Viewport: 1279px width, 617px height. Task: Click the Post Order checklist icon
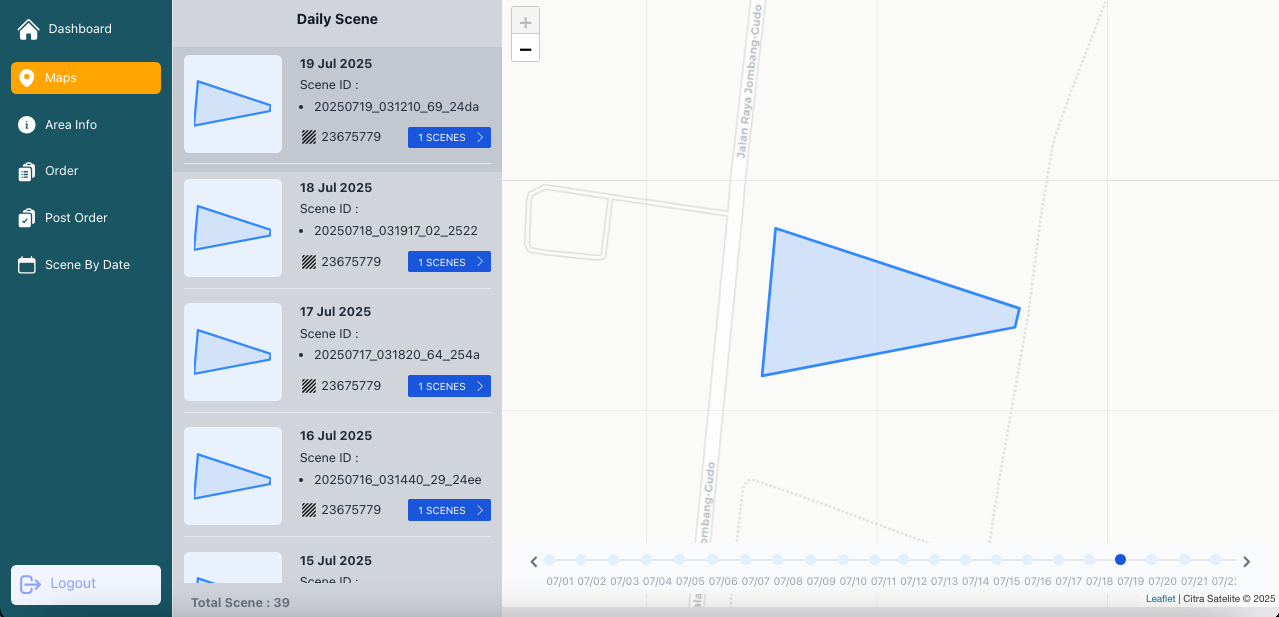(27, 218)
